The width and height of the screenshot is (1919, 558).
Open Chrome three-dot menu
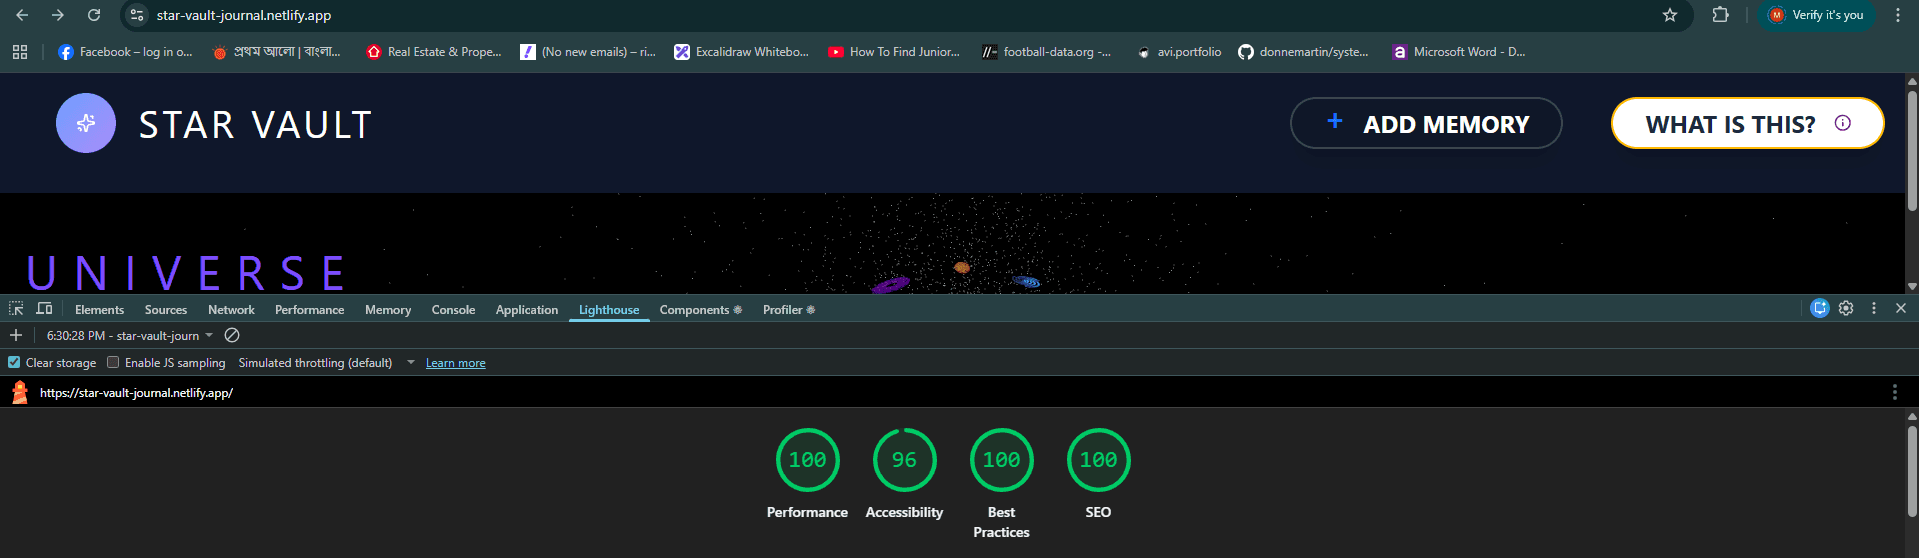click(1897, 15)
